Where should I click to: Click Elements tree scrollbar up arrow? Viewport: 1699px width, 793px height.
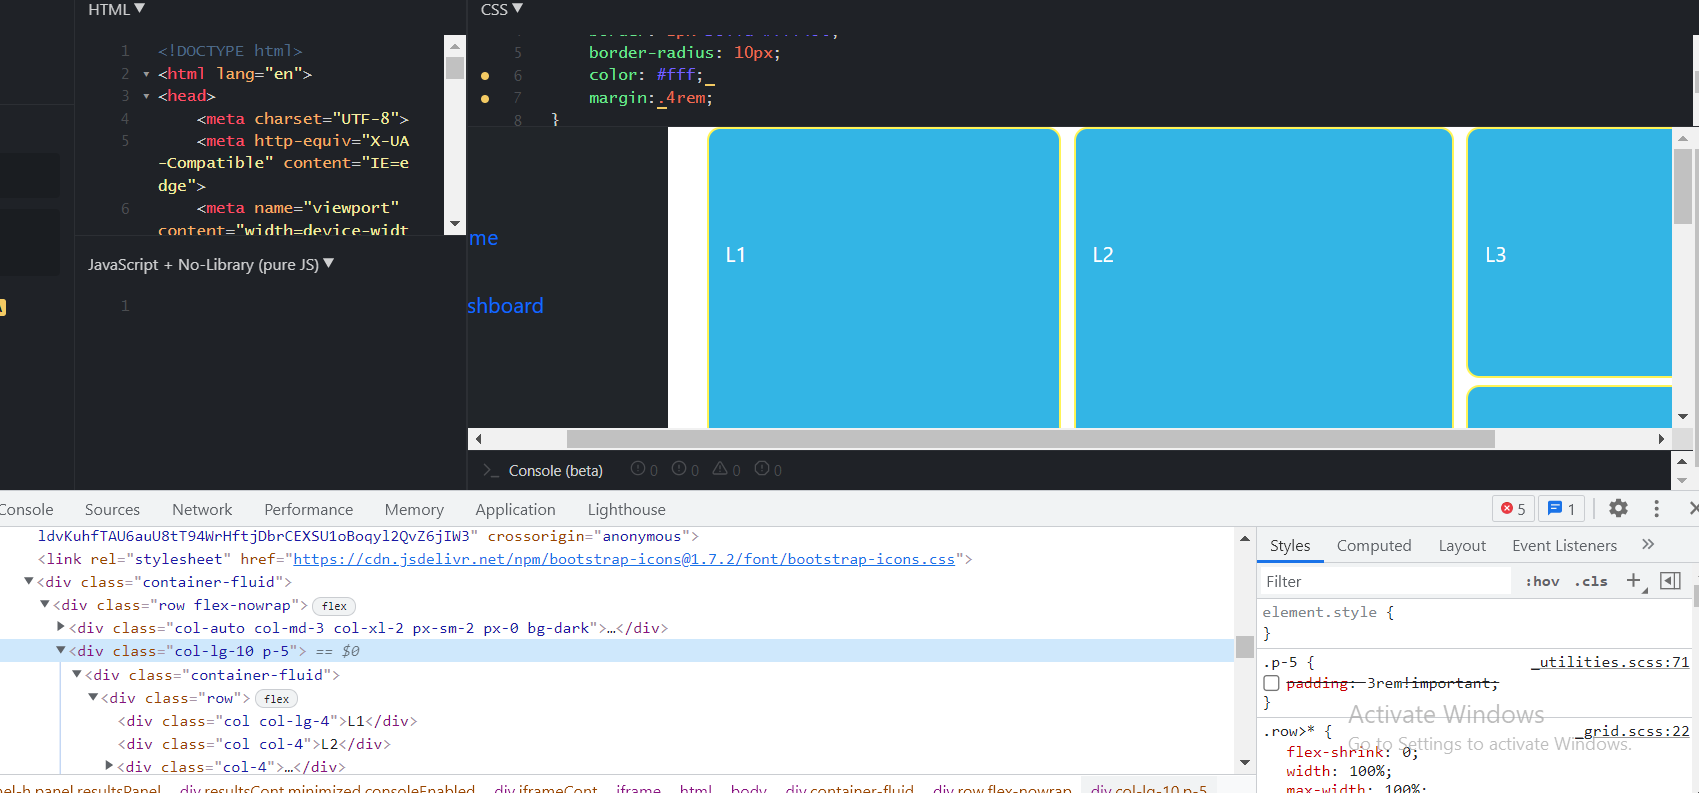(x=1245, y=538)
